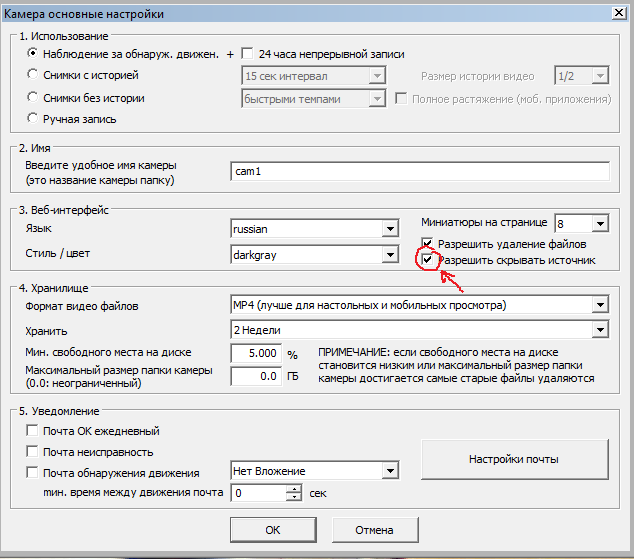Click the Мин. свободного места на диске label
Screen dimensions: 634x559
[108, 352]
